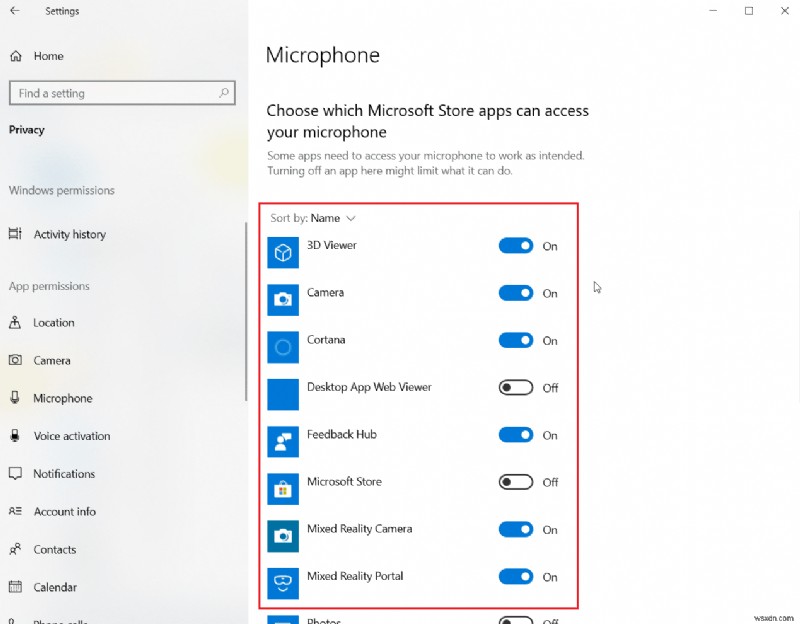Open the 3D Viewer app icon
This screenshot has width=800, height=624.
tap(282, 252)
